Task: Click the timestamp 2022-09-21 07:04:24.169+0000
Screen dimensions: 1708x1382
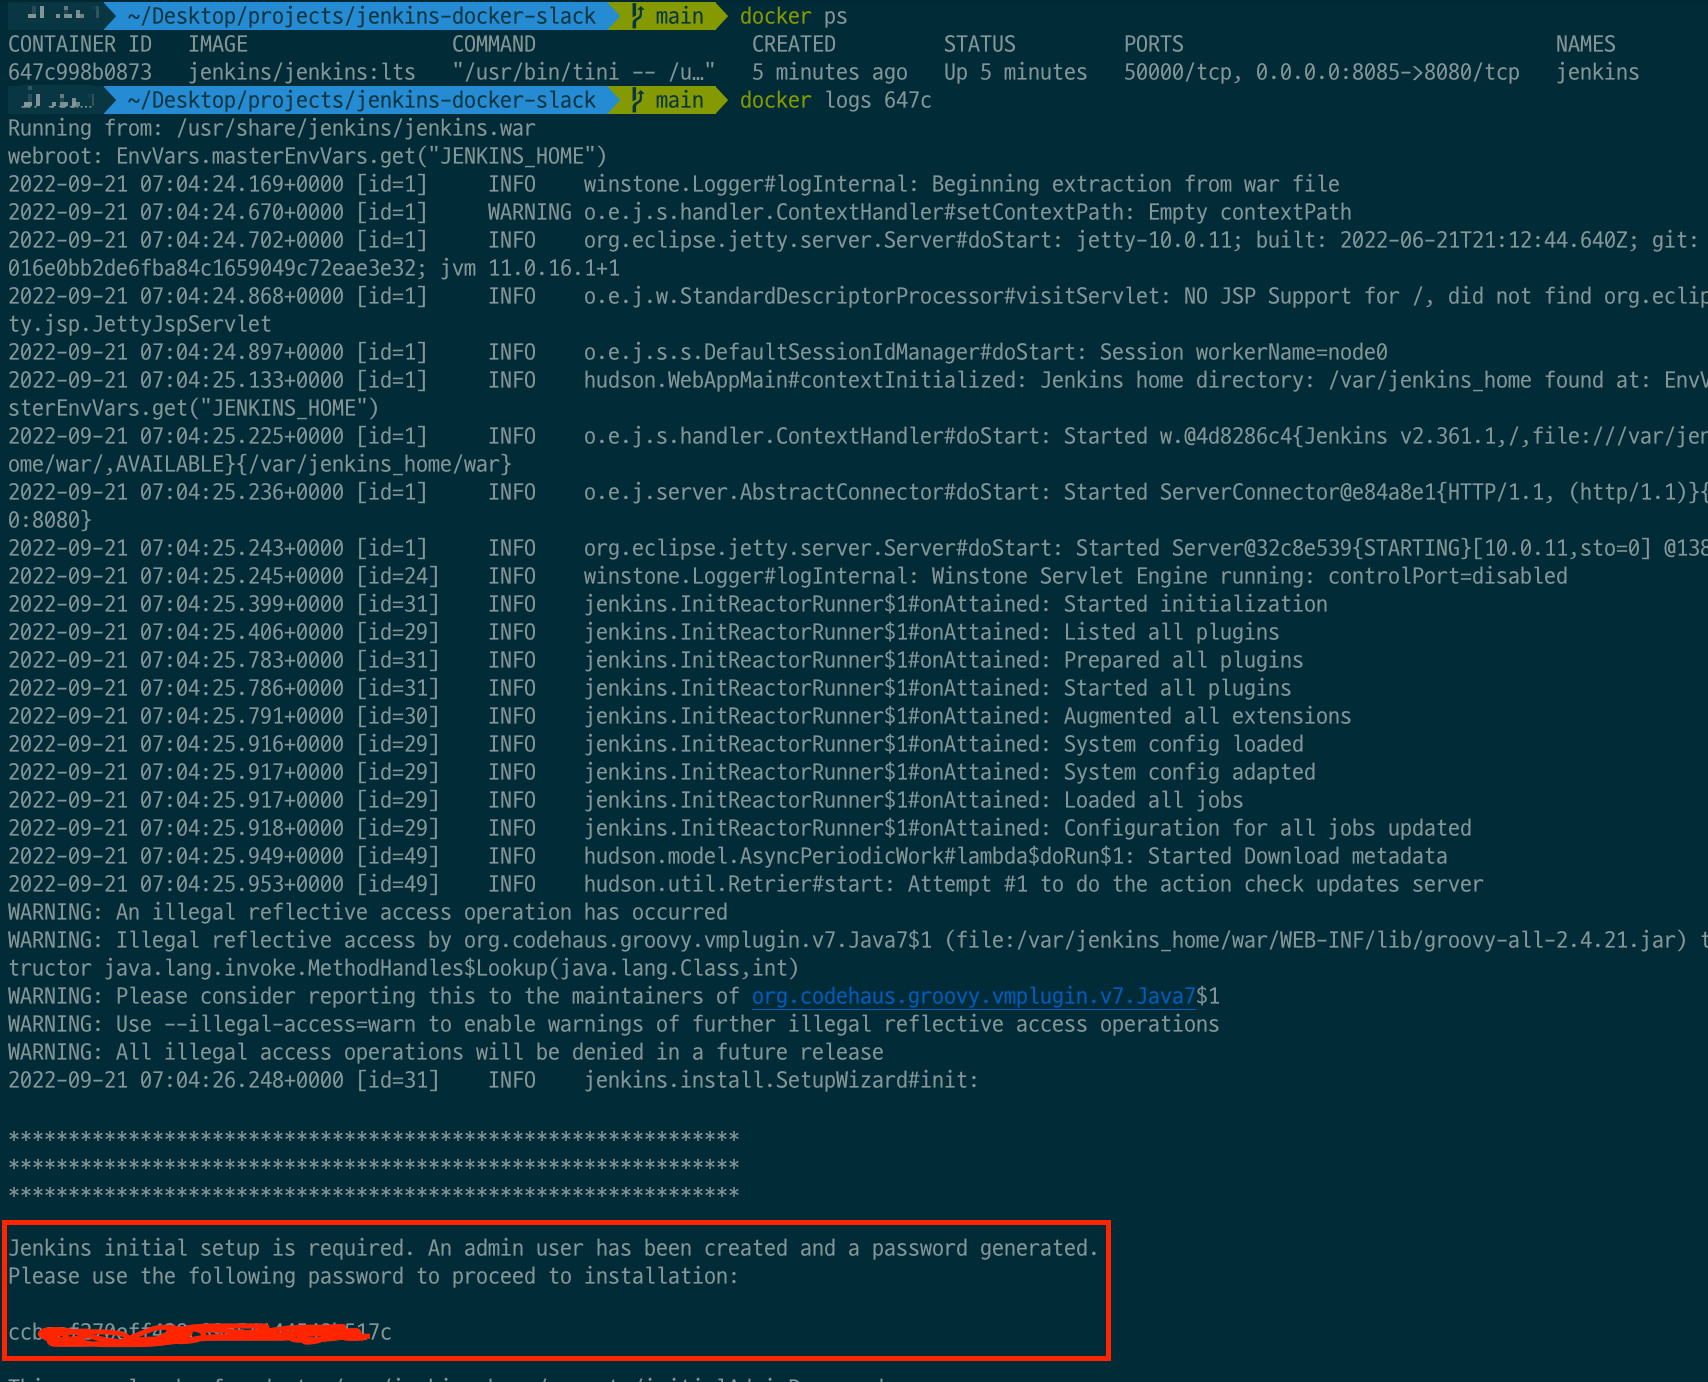Action: pos(176,184)
